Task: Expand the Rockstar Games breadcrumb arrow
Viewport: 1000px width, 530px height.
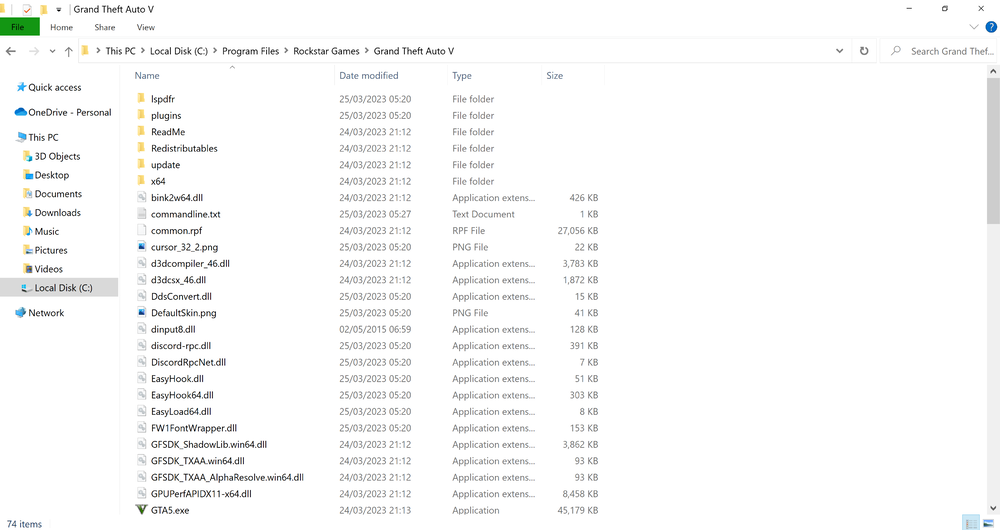Action: (367, 51)
